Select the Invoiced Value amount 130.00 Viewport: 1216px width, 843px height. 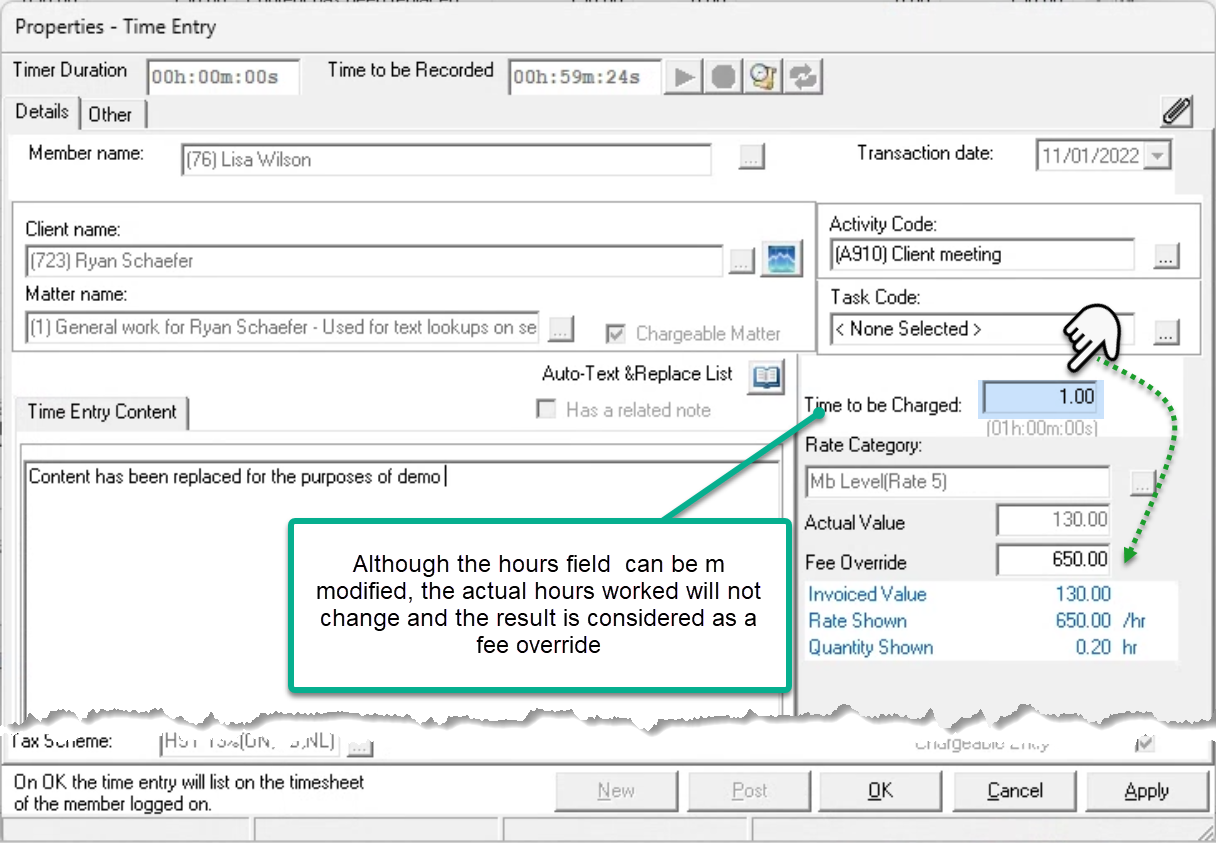click(x=1084, y=594)
